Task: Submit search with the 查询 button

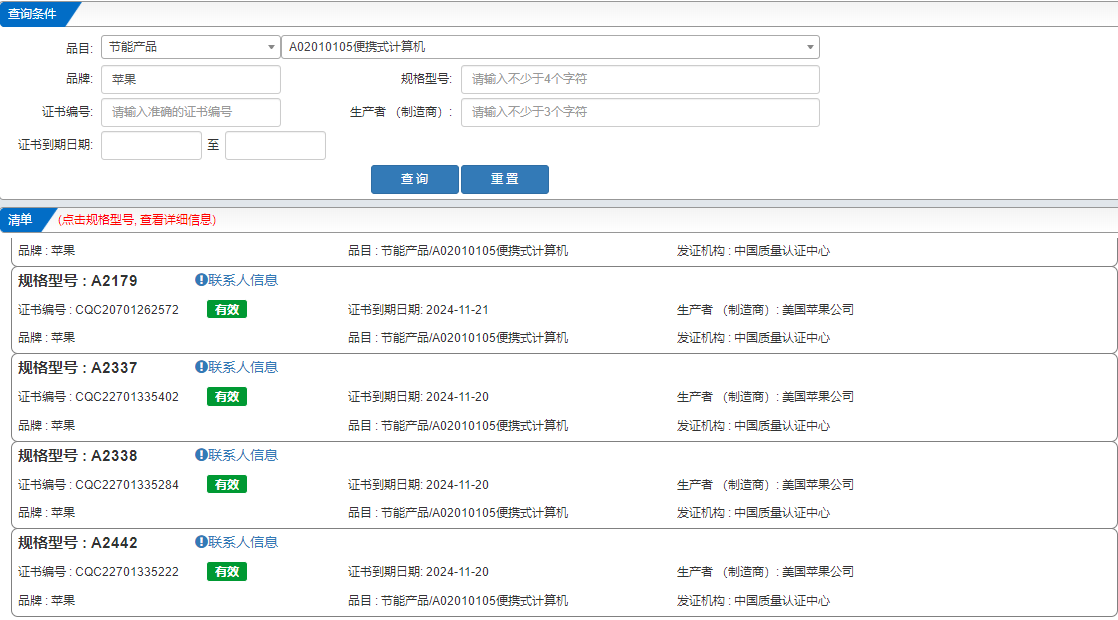Action: pyautogui.click(x=414, y=179)
